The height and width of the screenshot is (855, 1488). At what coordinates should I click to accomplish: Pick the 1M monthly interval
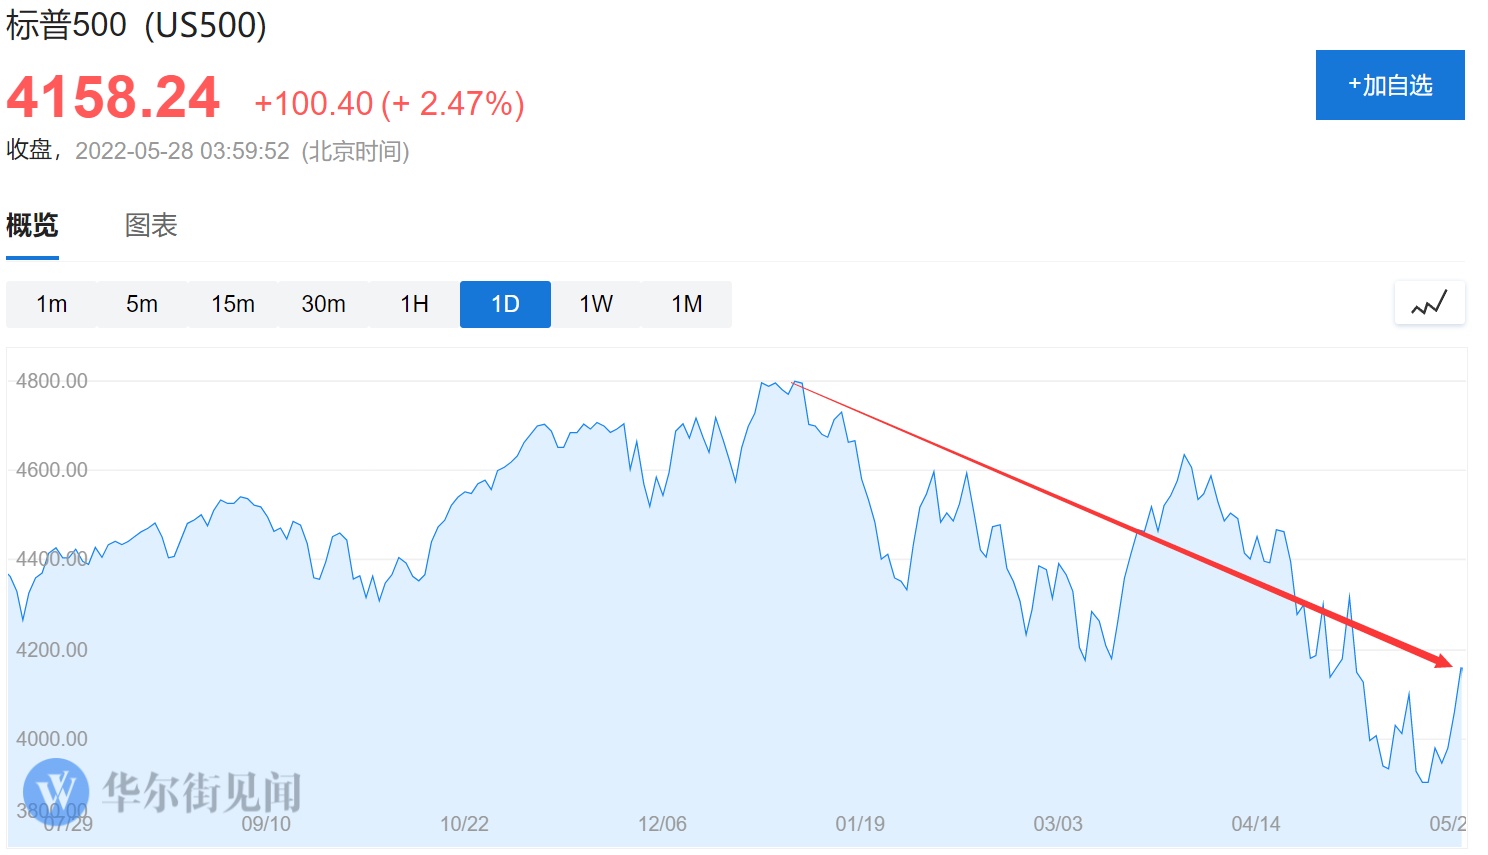pyautogui.click(x=687, y=304)
